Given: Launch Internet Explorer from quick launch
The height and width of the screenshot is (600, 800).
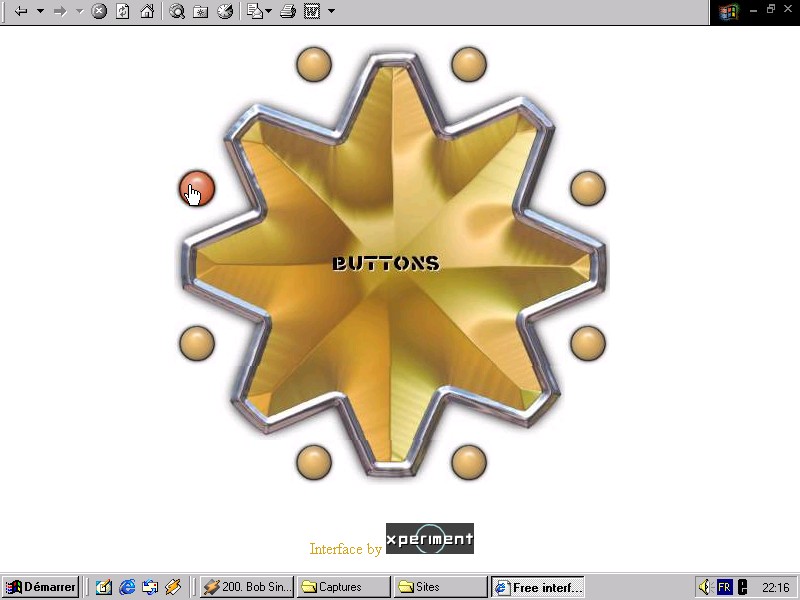Looking at the screenshot, I should pyautogui.click(x=127, y=587).
